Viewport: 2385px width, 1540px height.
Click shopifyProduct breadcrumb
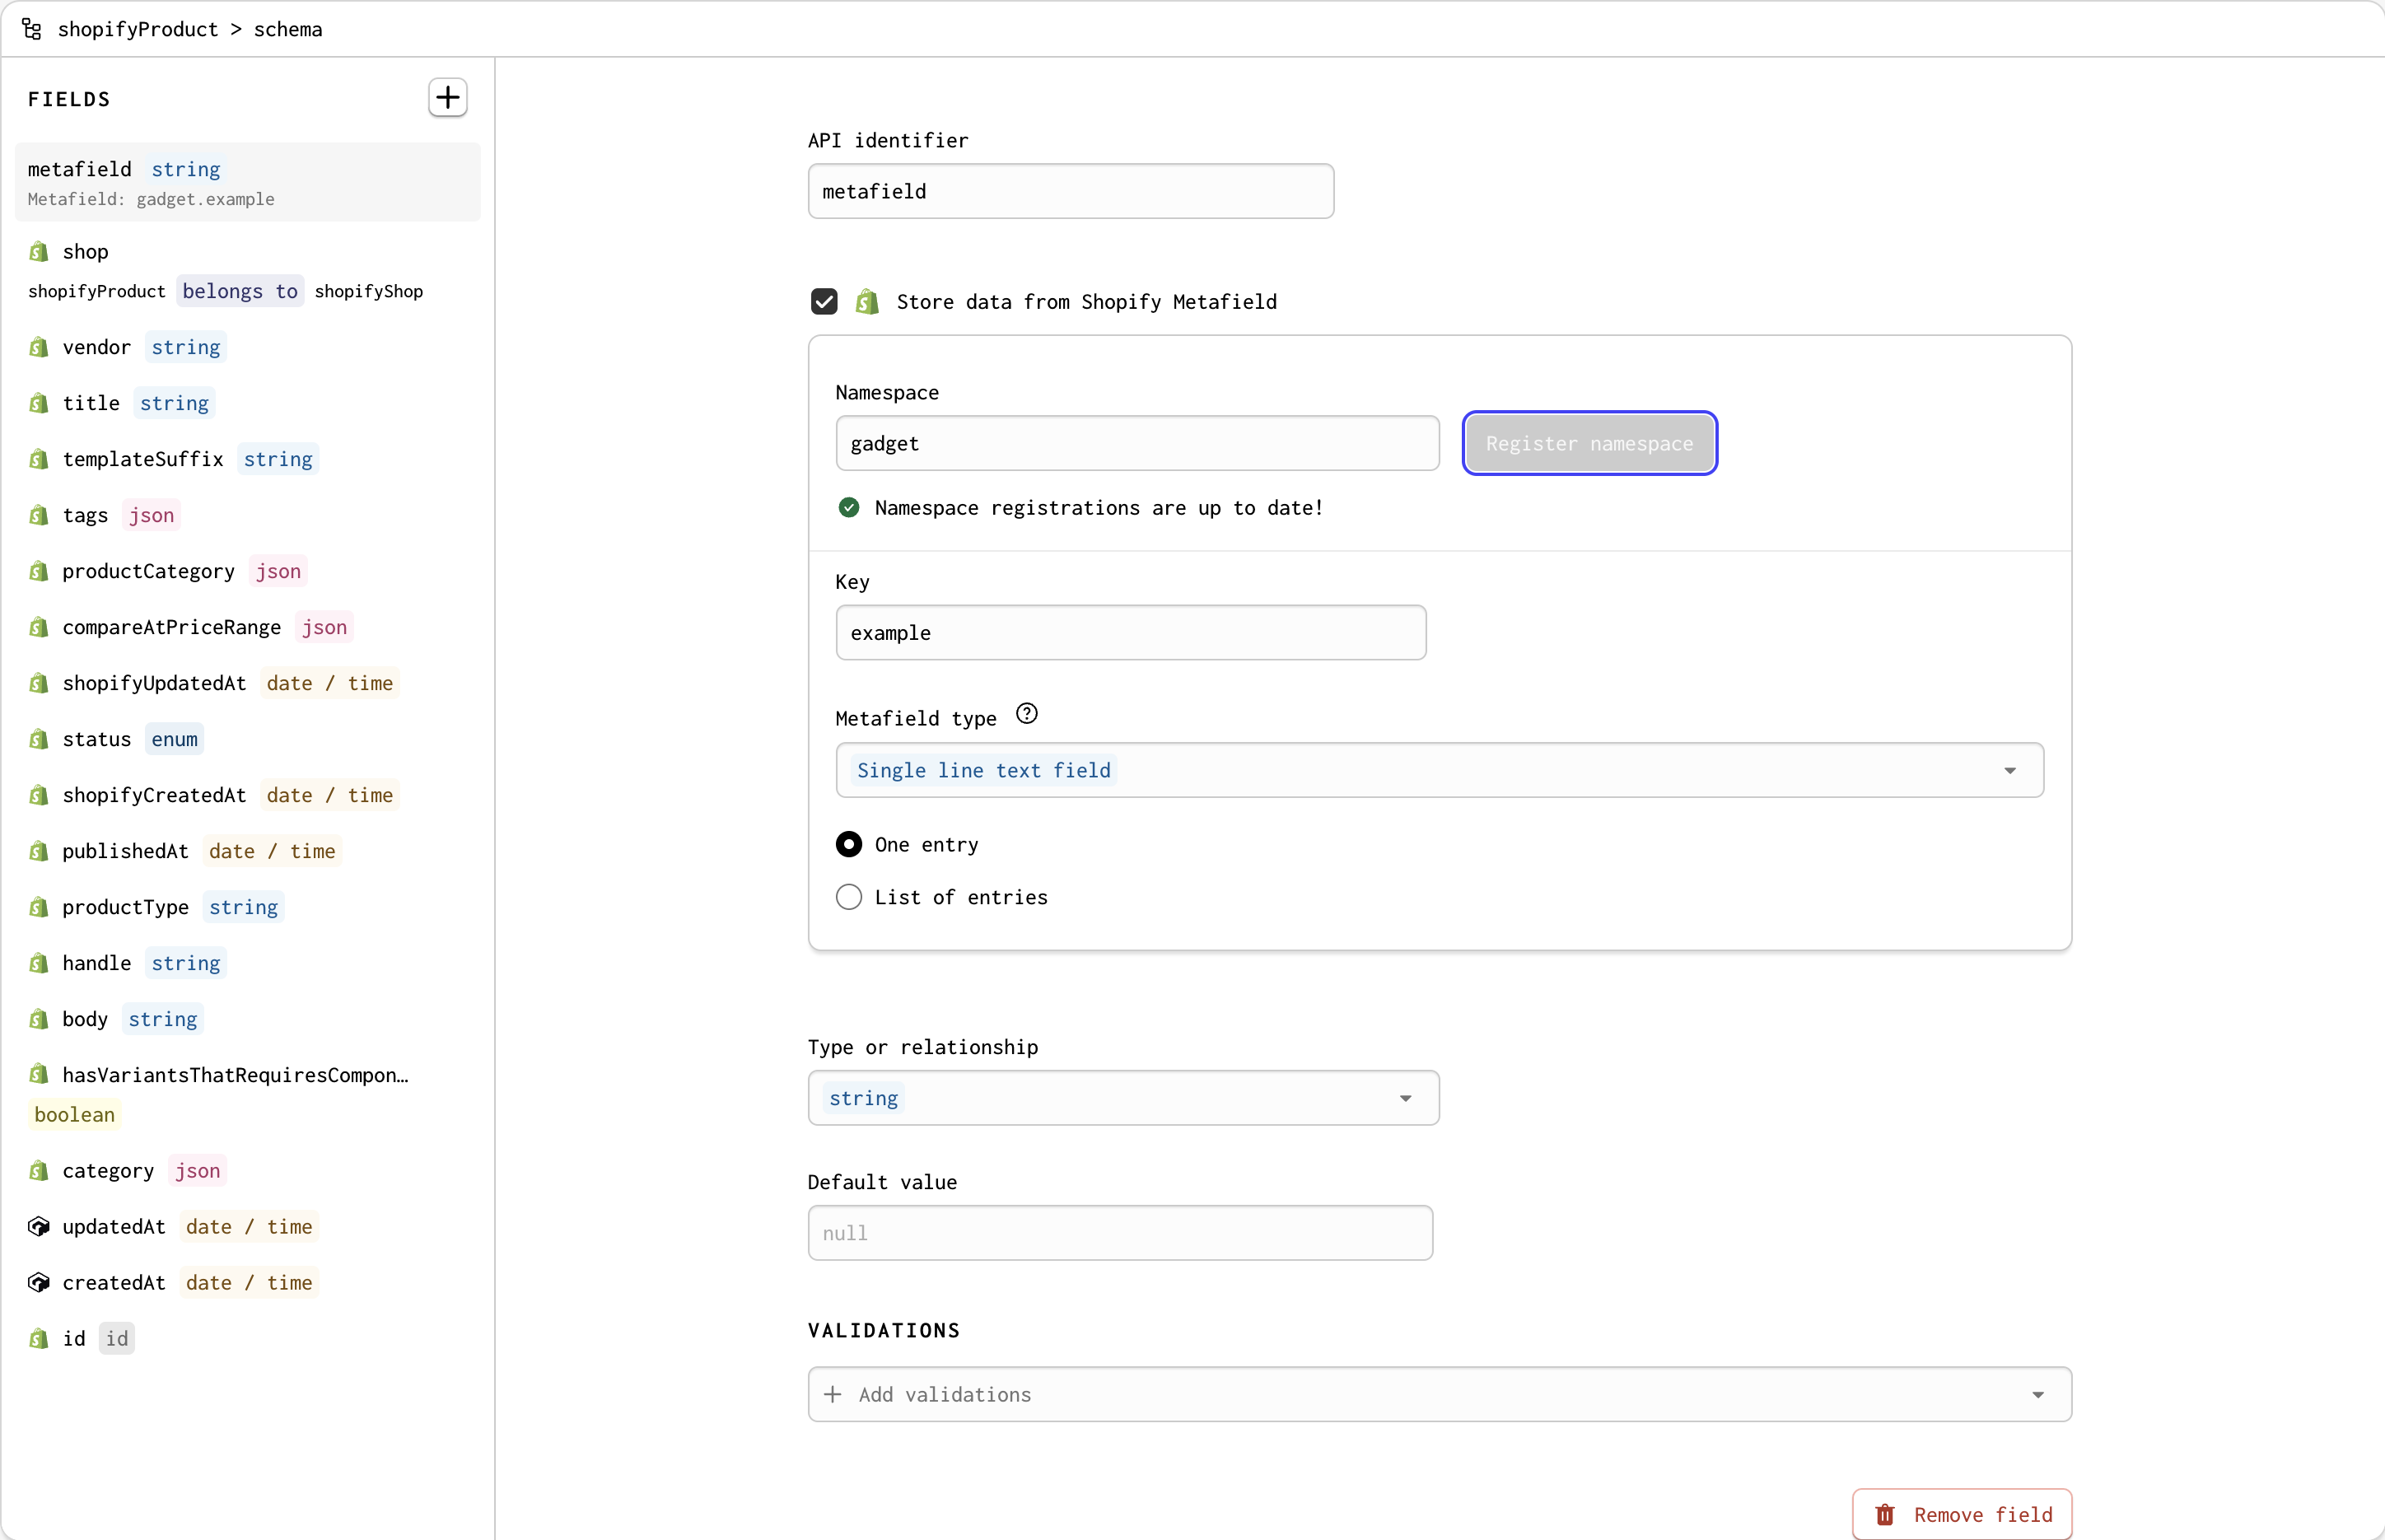pos(138,29)
